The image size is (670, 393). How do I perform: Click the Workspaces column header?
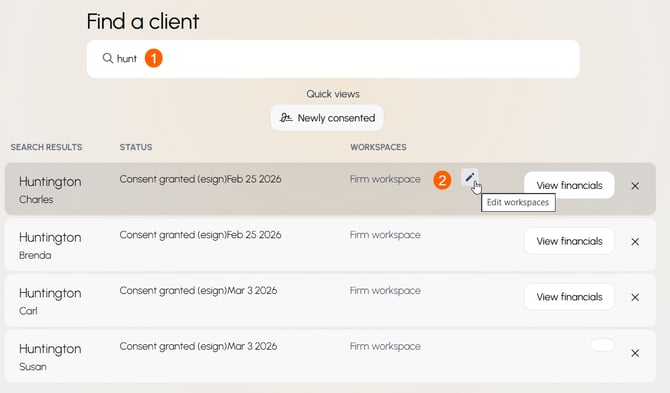378,147
